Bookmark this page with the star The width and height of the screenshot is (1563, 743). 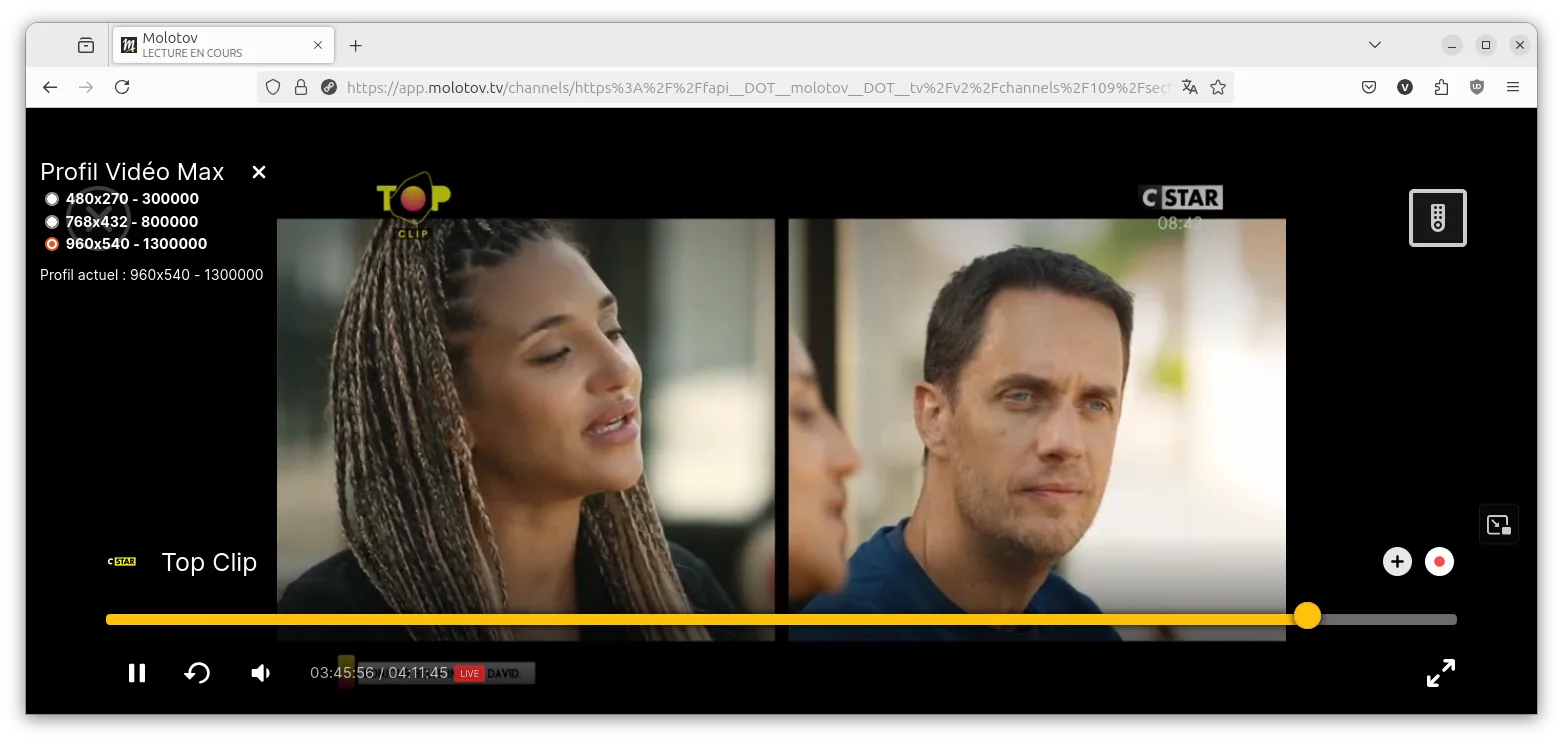coord(1218,87)
